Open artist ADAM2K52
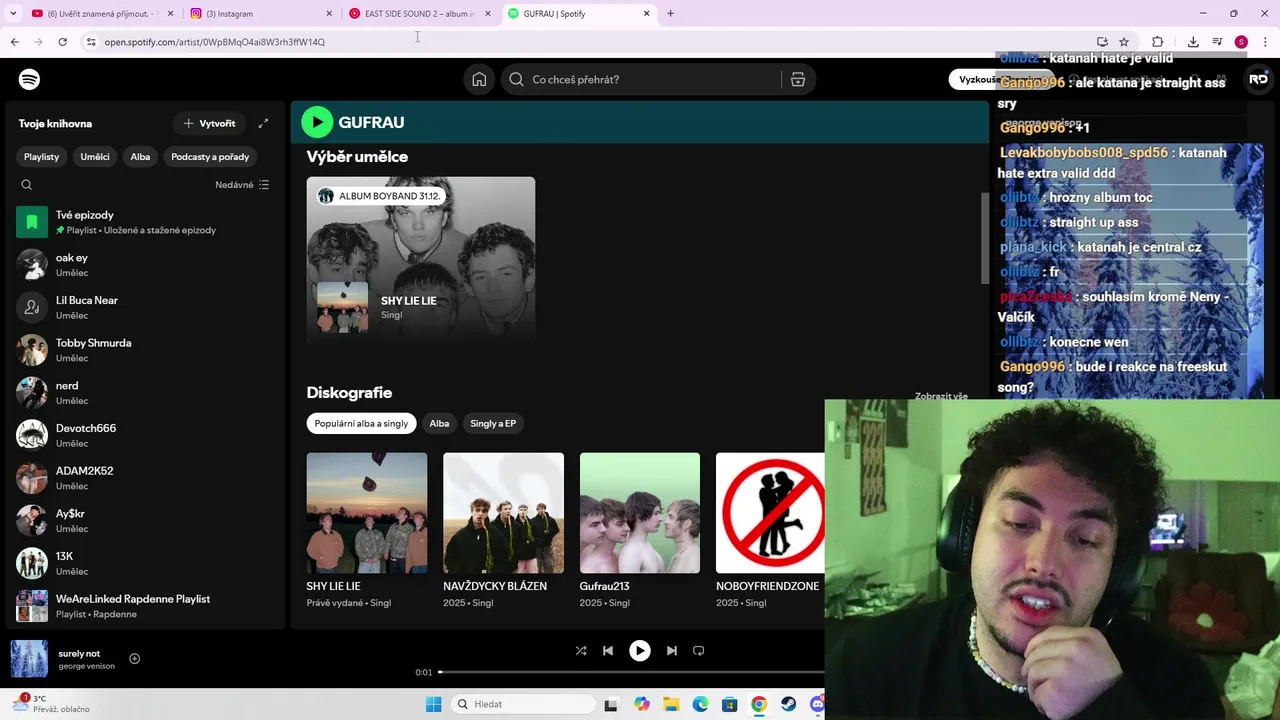Image resolution: width=1280 pixels, height=720 pixels. (x=146, y=478)
